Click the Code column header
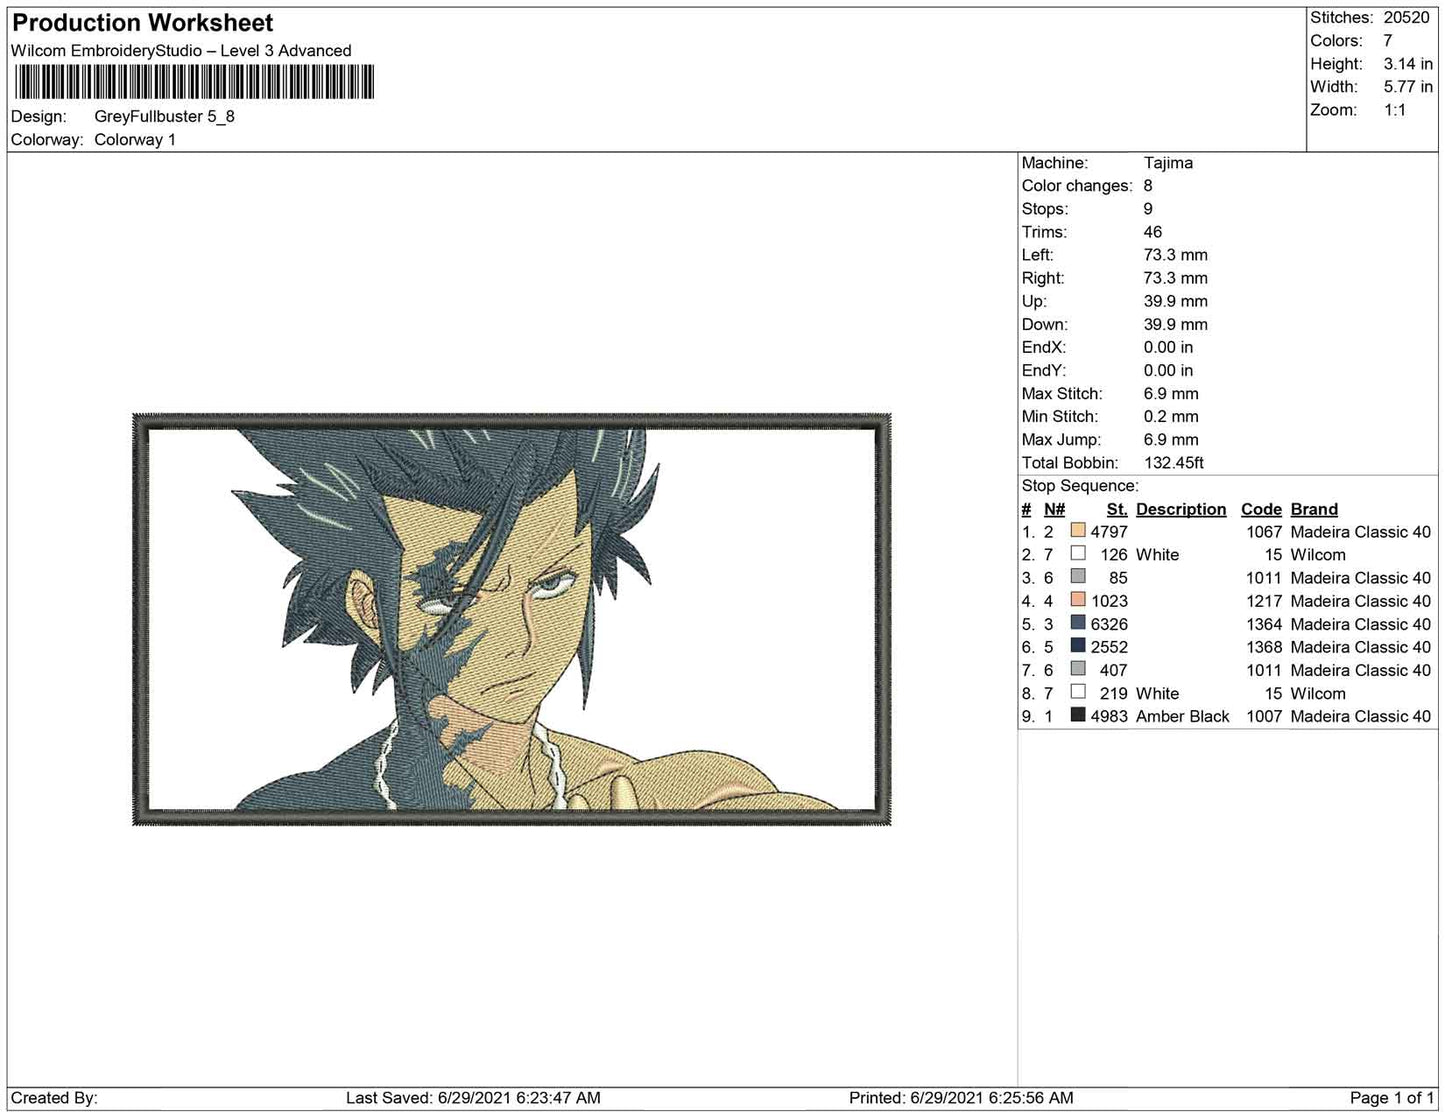 [1261, 509]
